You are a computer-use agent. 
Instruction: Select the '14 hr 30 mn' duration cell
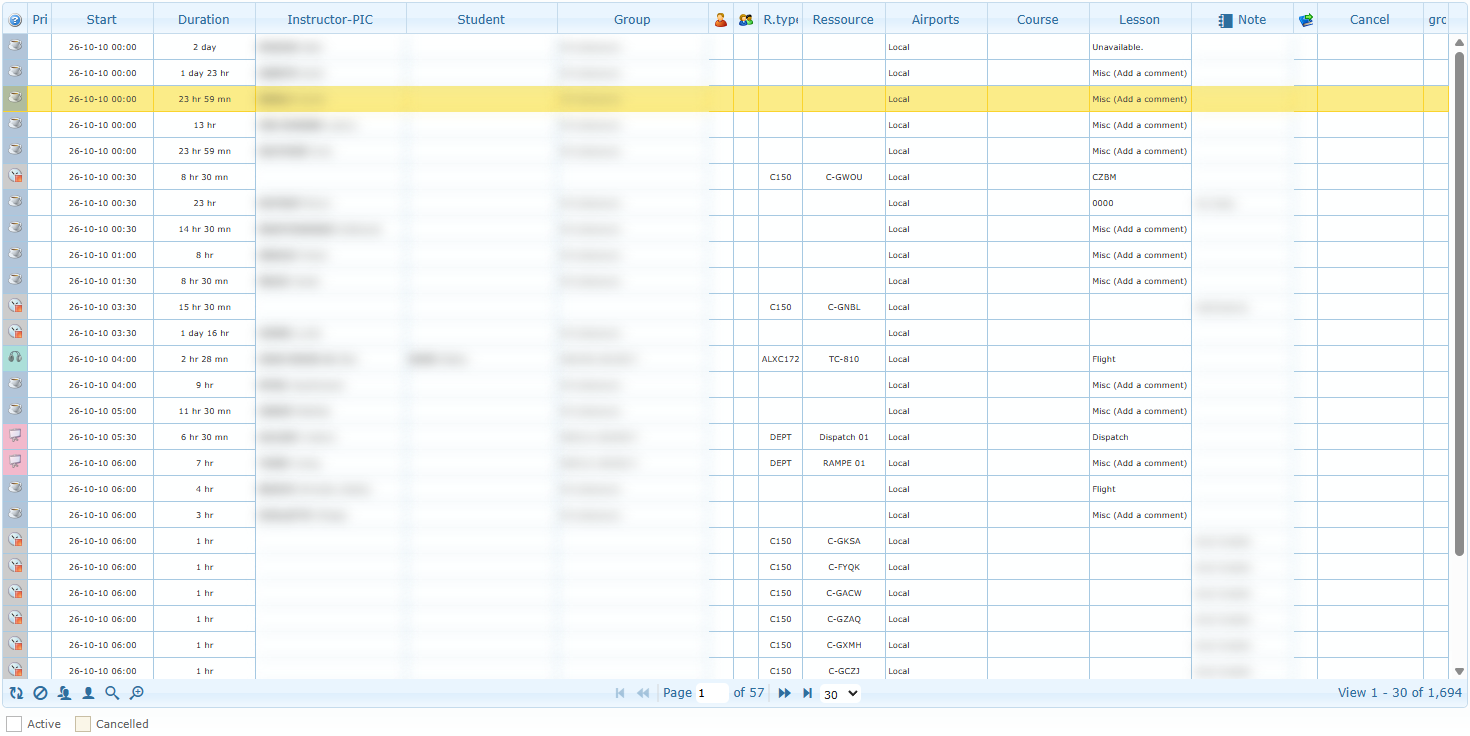204,229
